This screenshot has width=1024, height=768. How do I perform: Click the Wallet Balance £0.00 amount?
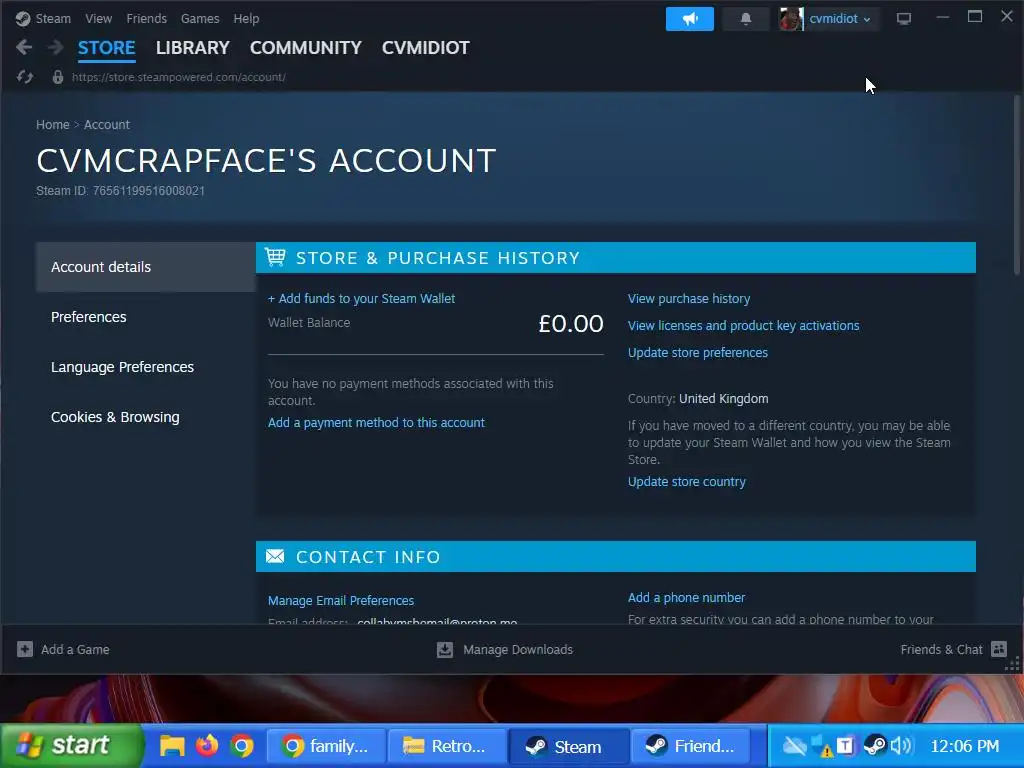[x=570, y=324]
